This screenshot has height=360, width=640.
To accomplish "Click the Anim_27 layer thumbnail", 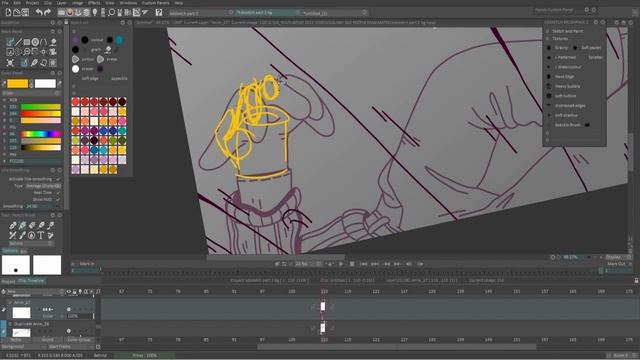I will [21, 313].
